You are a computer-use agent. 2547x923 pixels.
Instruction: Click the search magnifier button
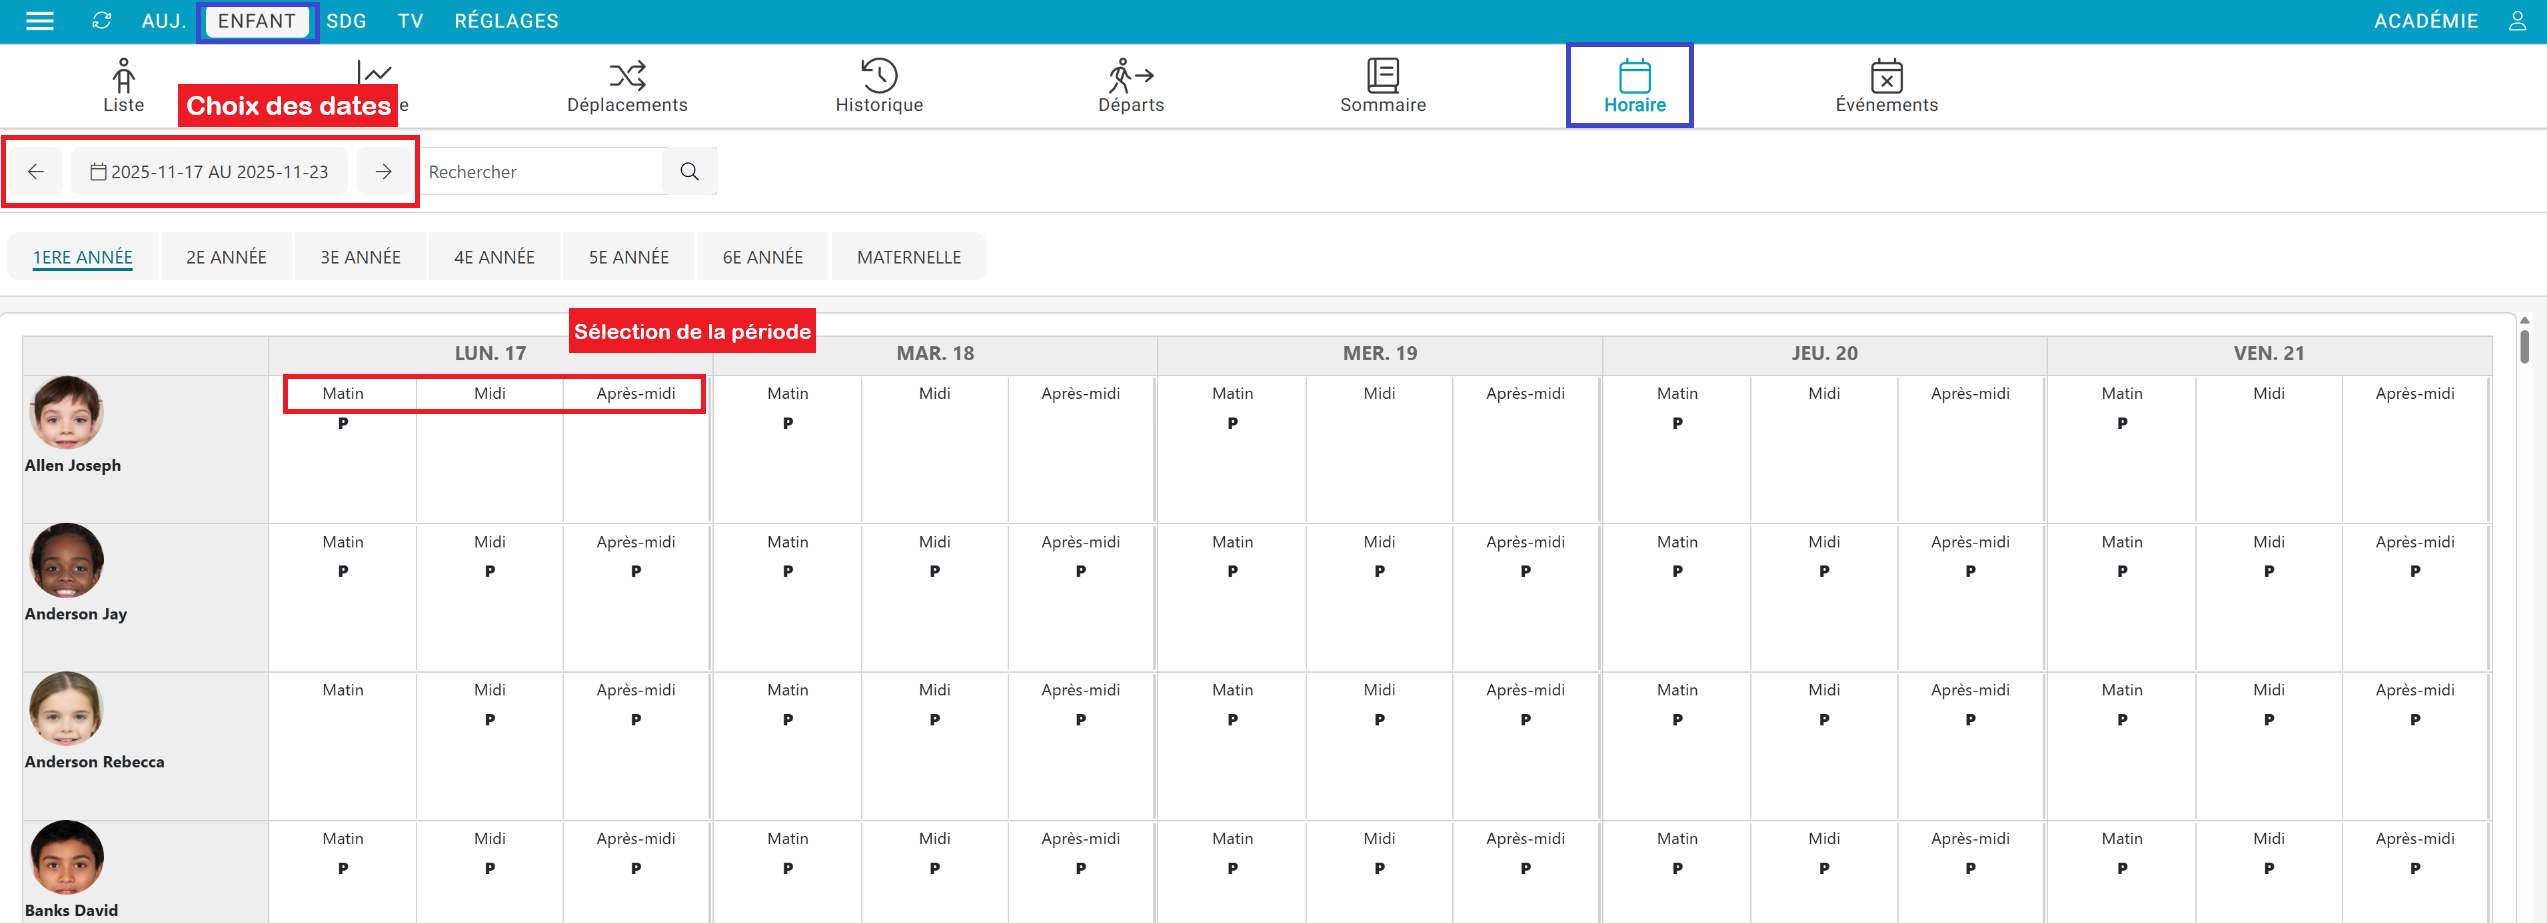[x=689, y=172]
